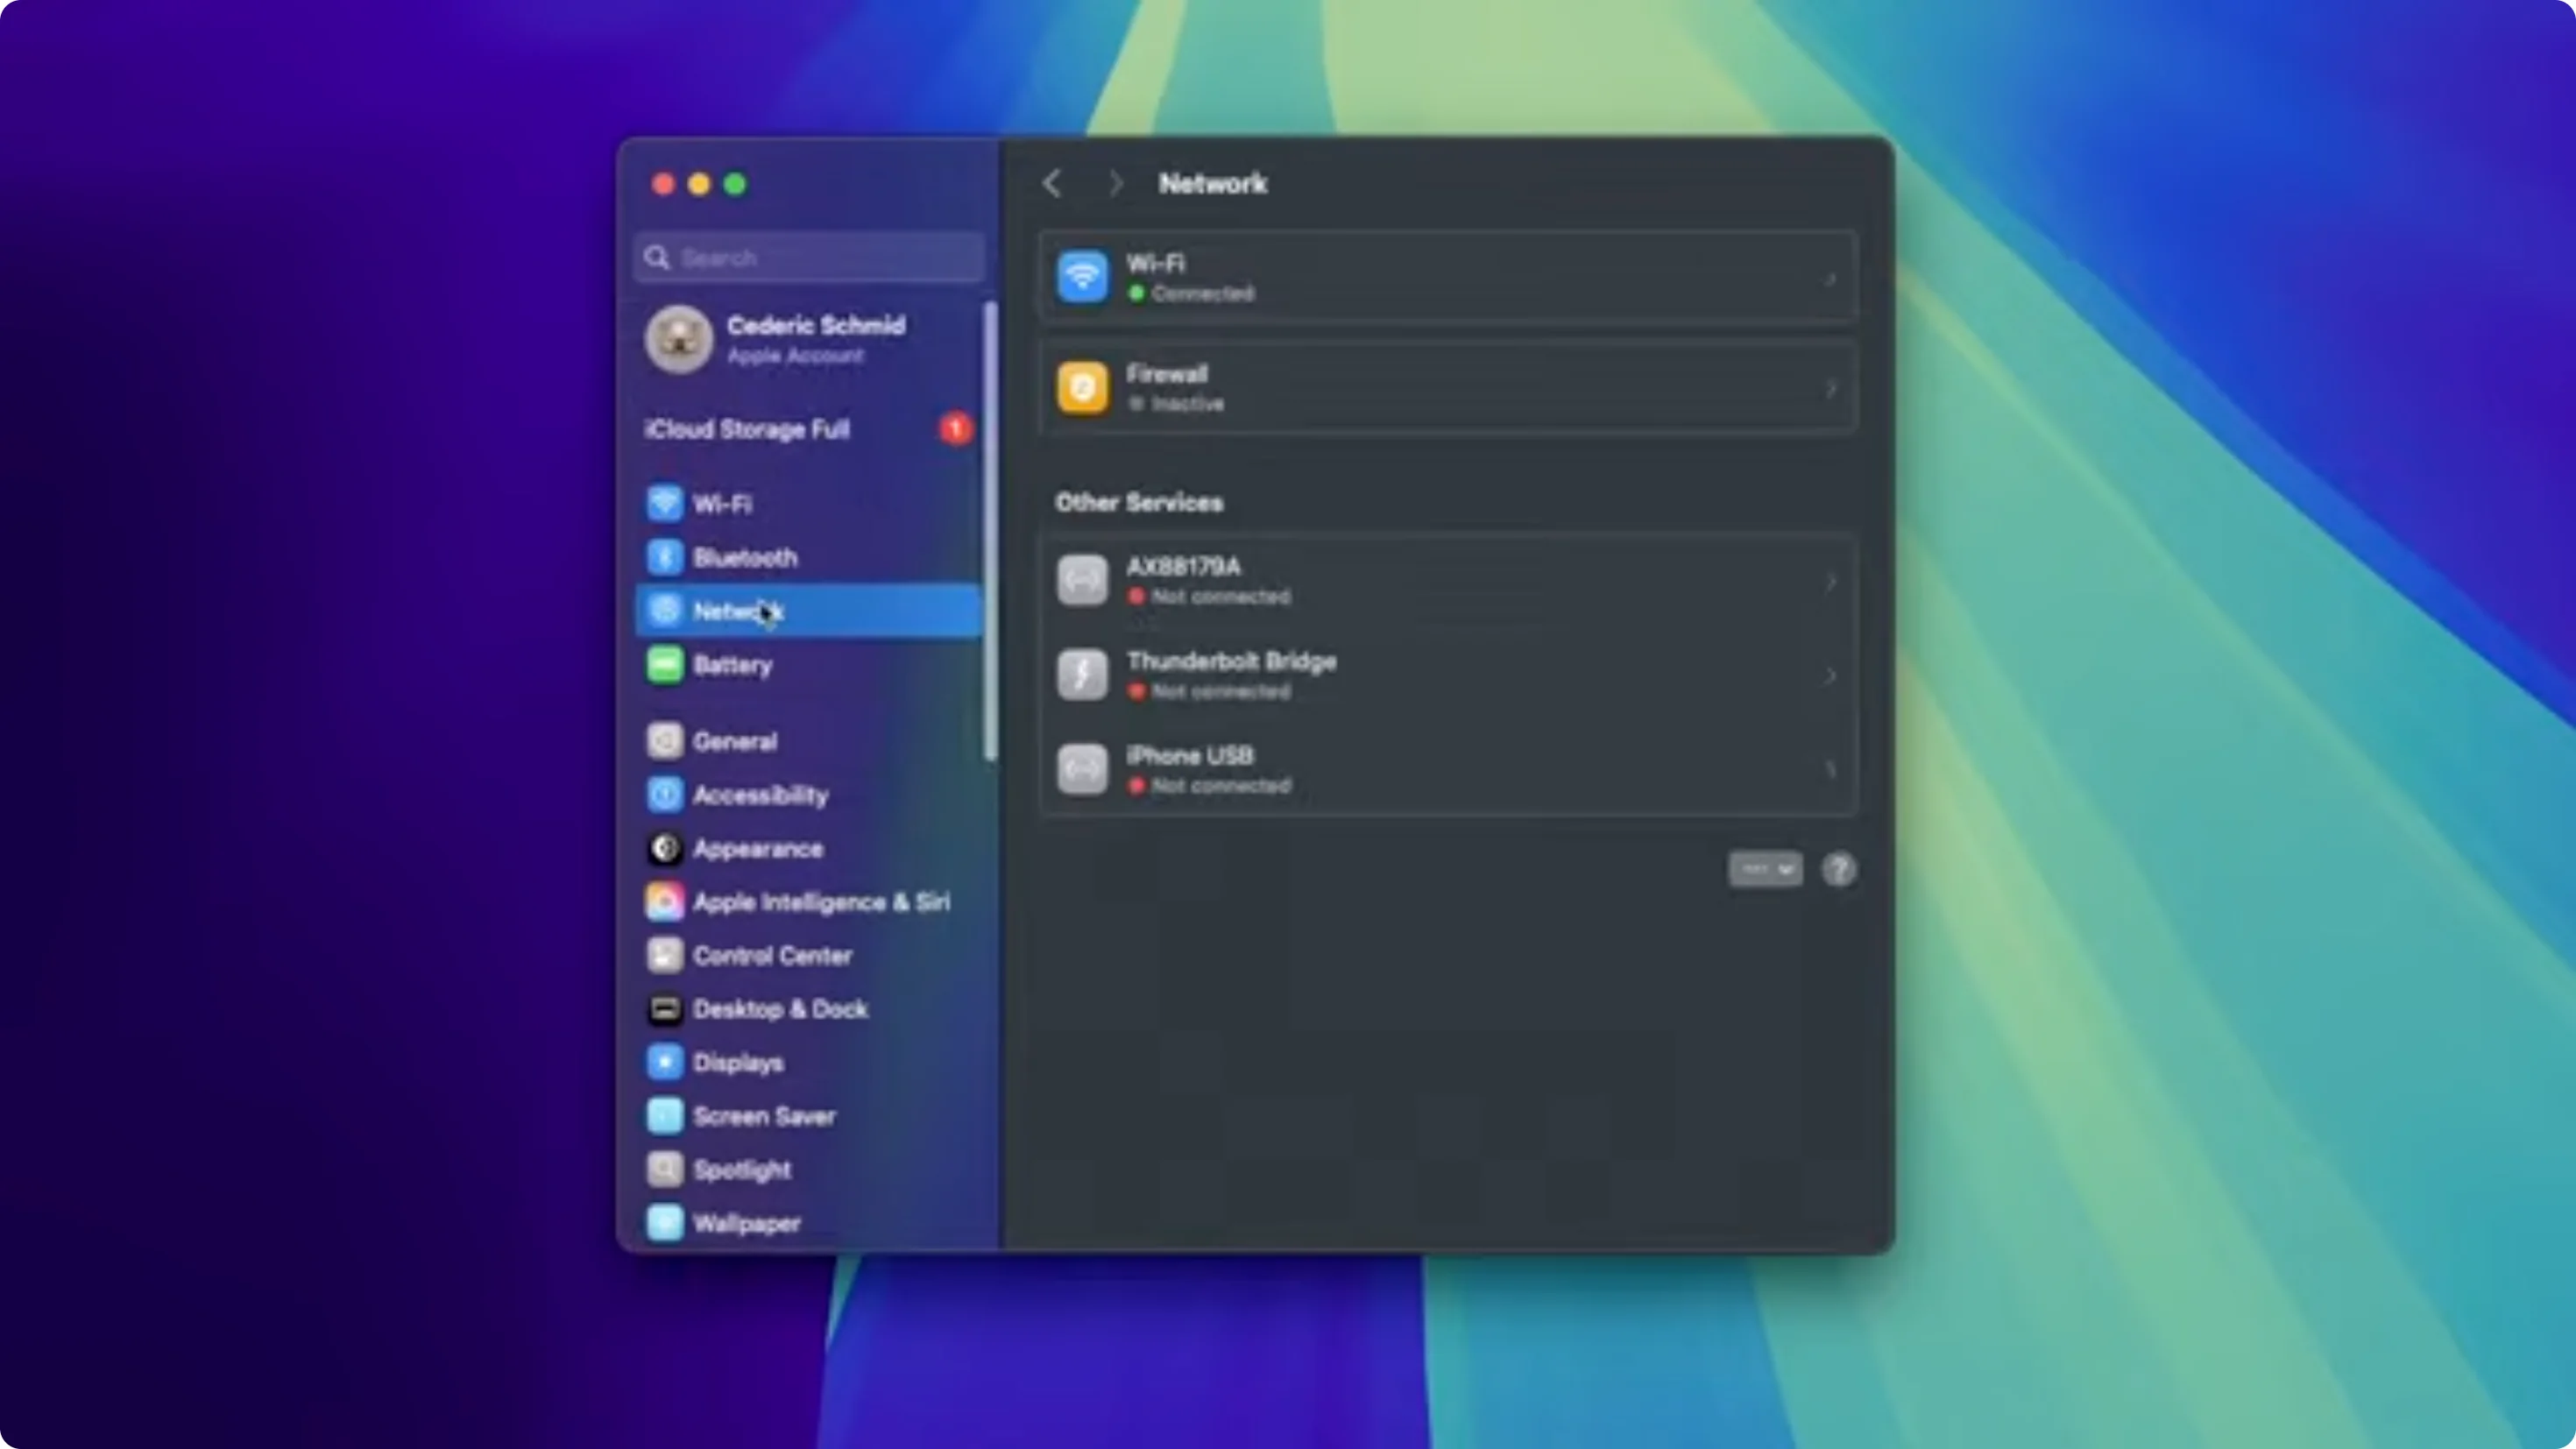
Task: Click the Thunderbolt Bridge service icon
Action: tap(1083, 674)
